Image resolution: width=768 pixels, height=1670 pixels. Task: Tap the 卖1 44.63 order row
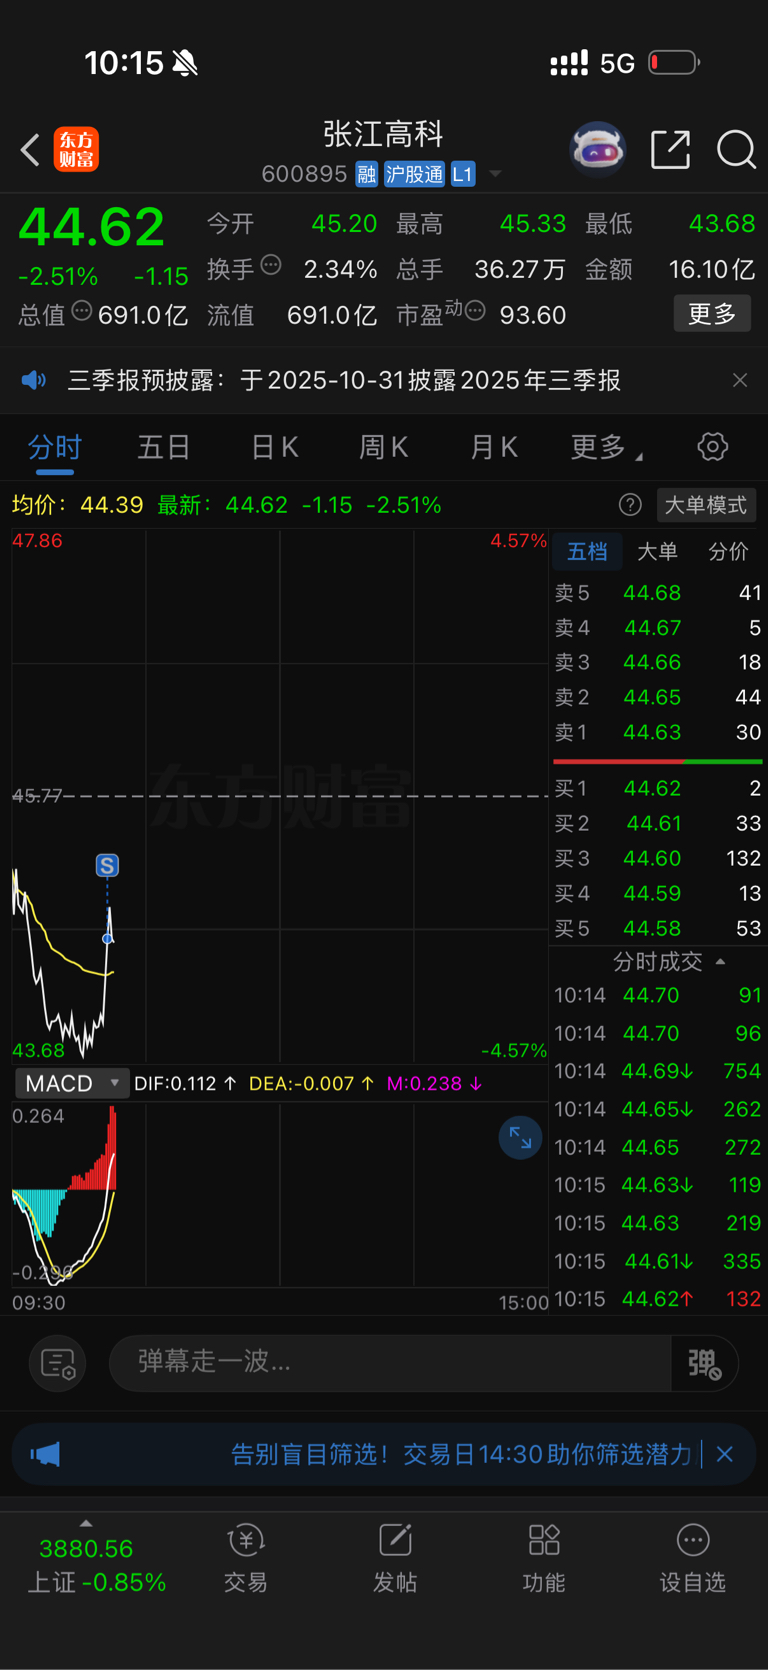coord(658,732)
